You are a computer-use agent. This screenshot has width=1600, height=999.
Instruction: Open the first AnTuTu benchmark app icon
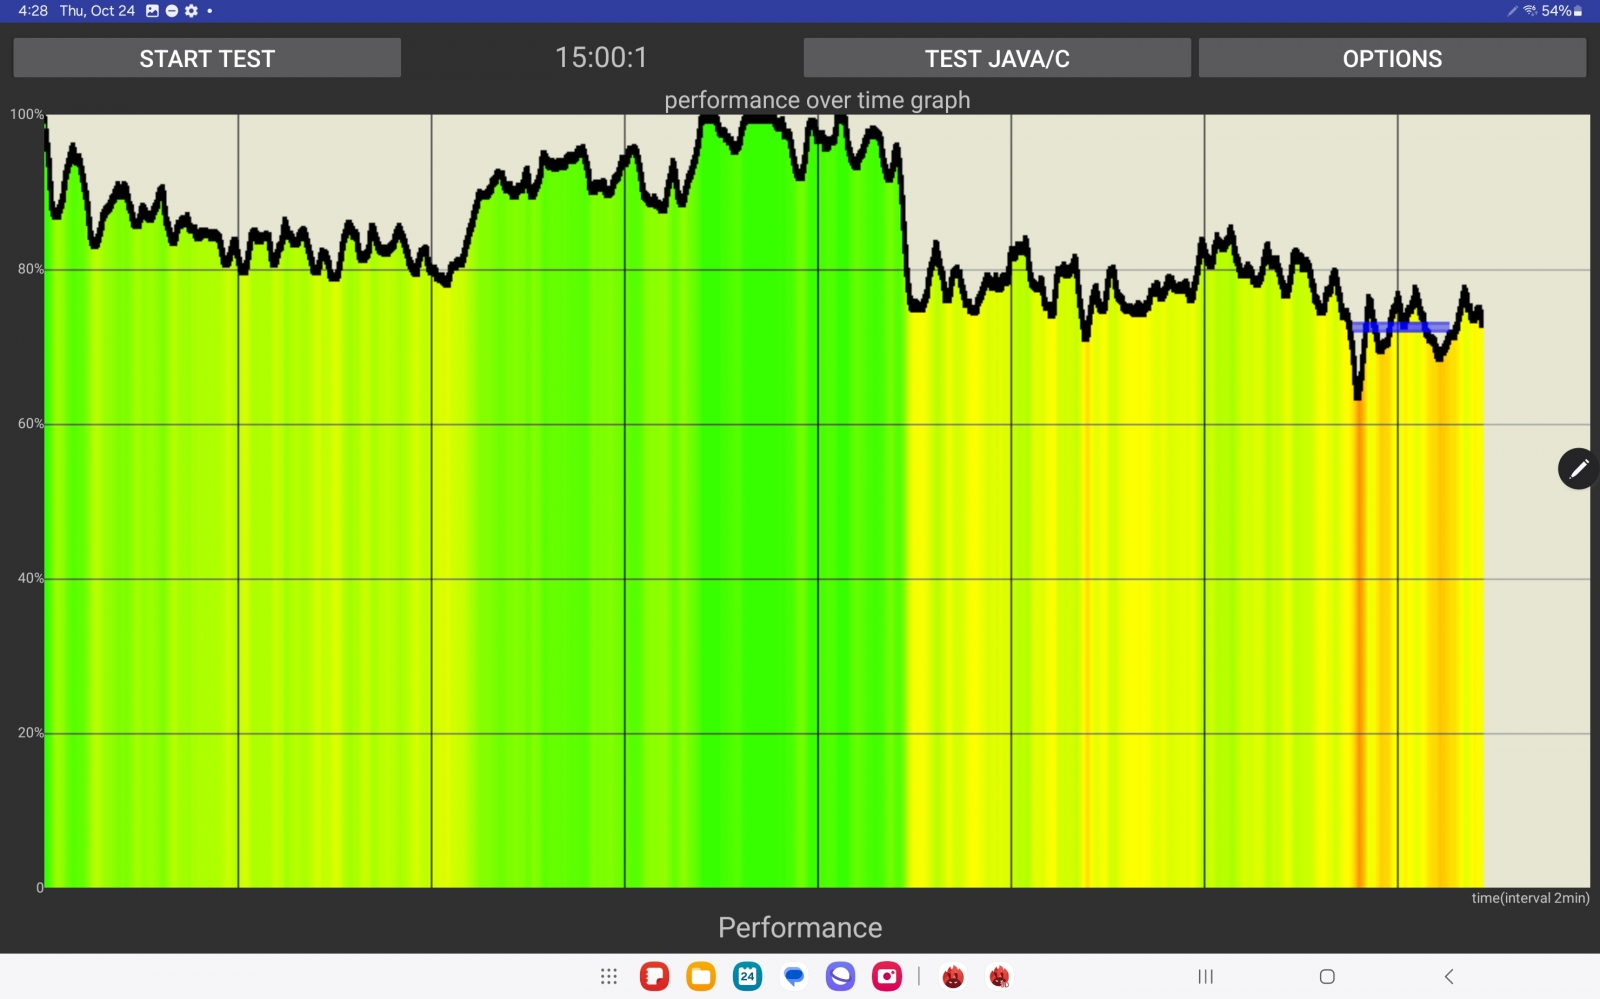coord(953,976)
